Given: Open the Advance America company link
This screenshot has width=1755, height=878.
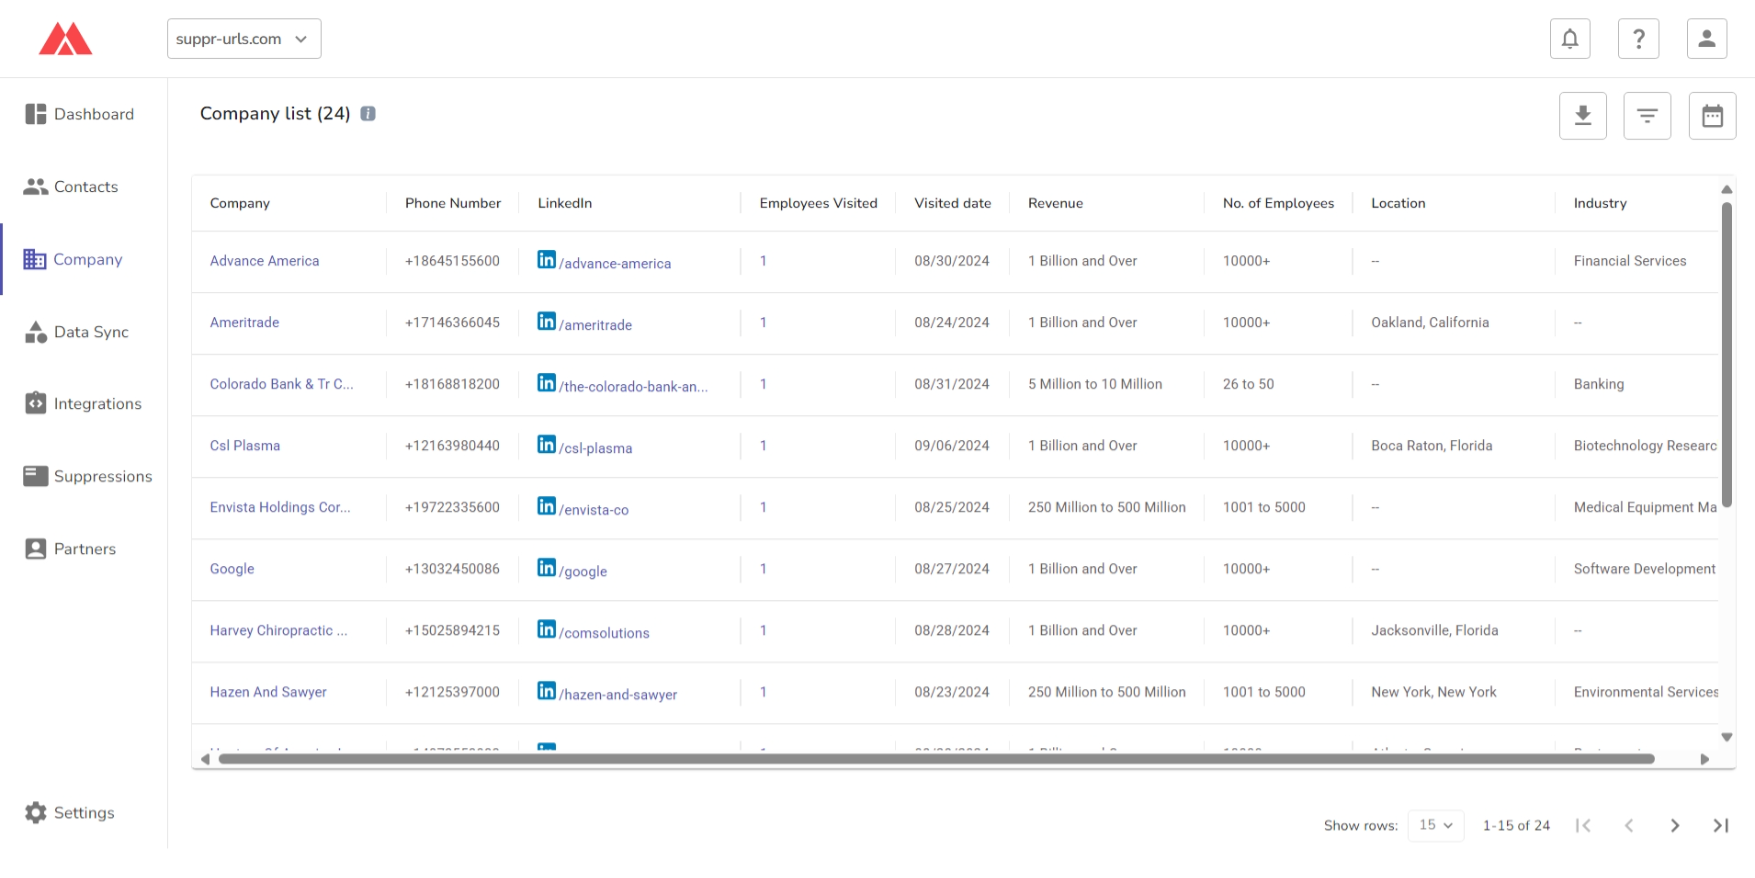Looking at the screenshot, I should click(264, 261).
